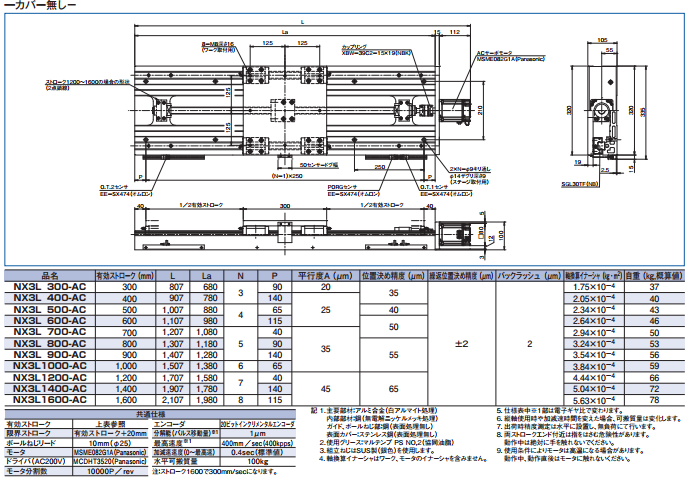Click the '位置決め精度 (μm)' column header

[393, 276]
